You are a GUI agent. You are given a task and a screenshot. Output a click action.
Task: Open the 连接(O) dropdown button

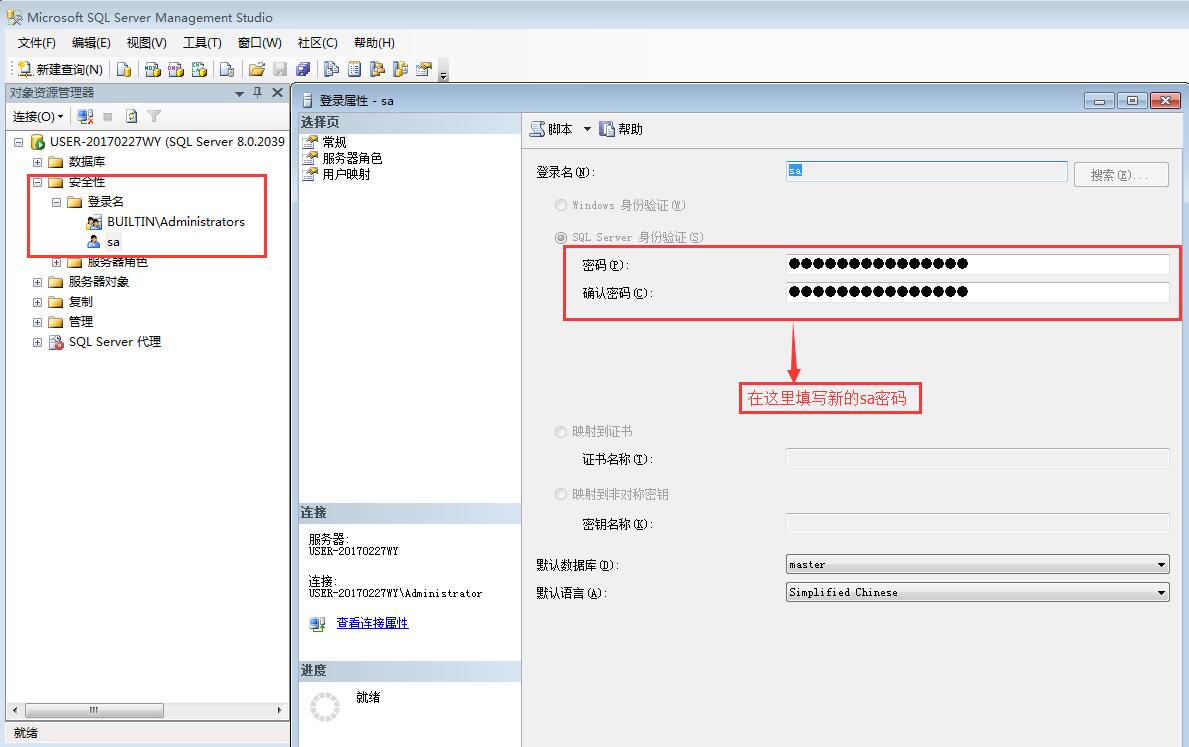[38, 117]
